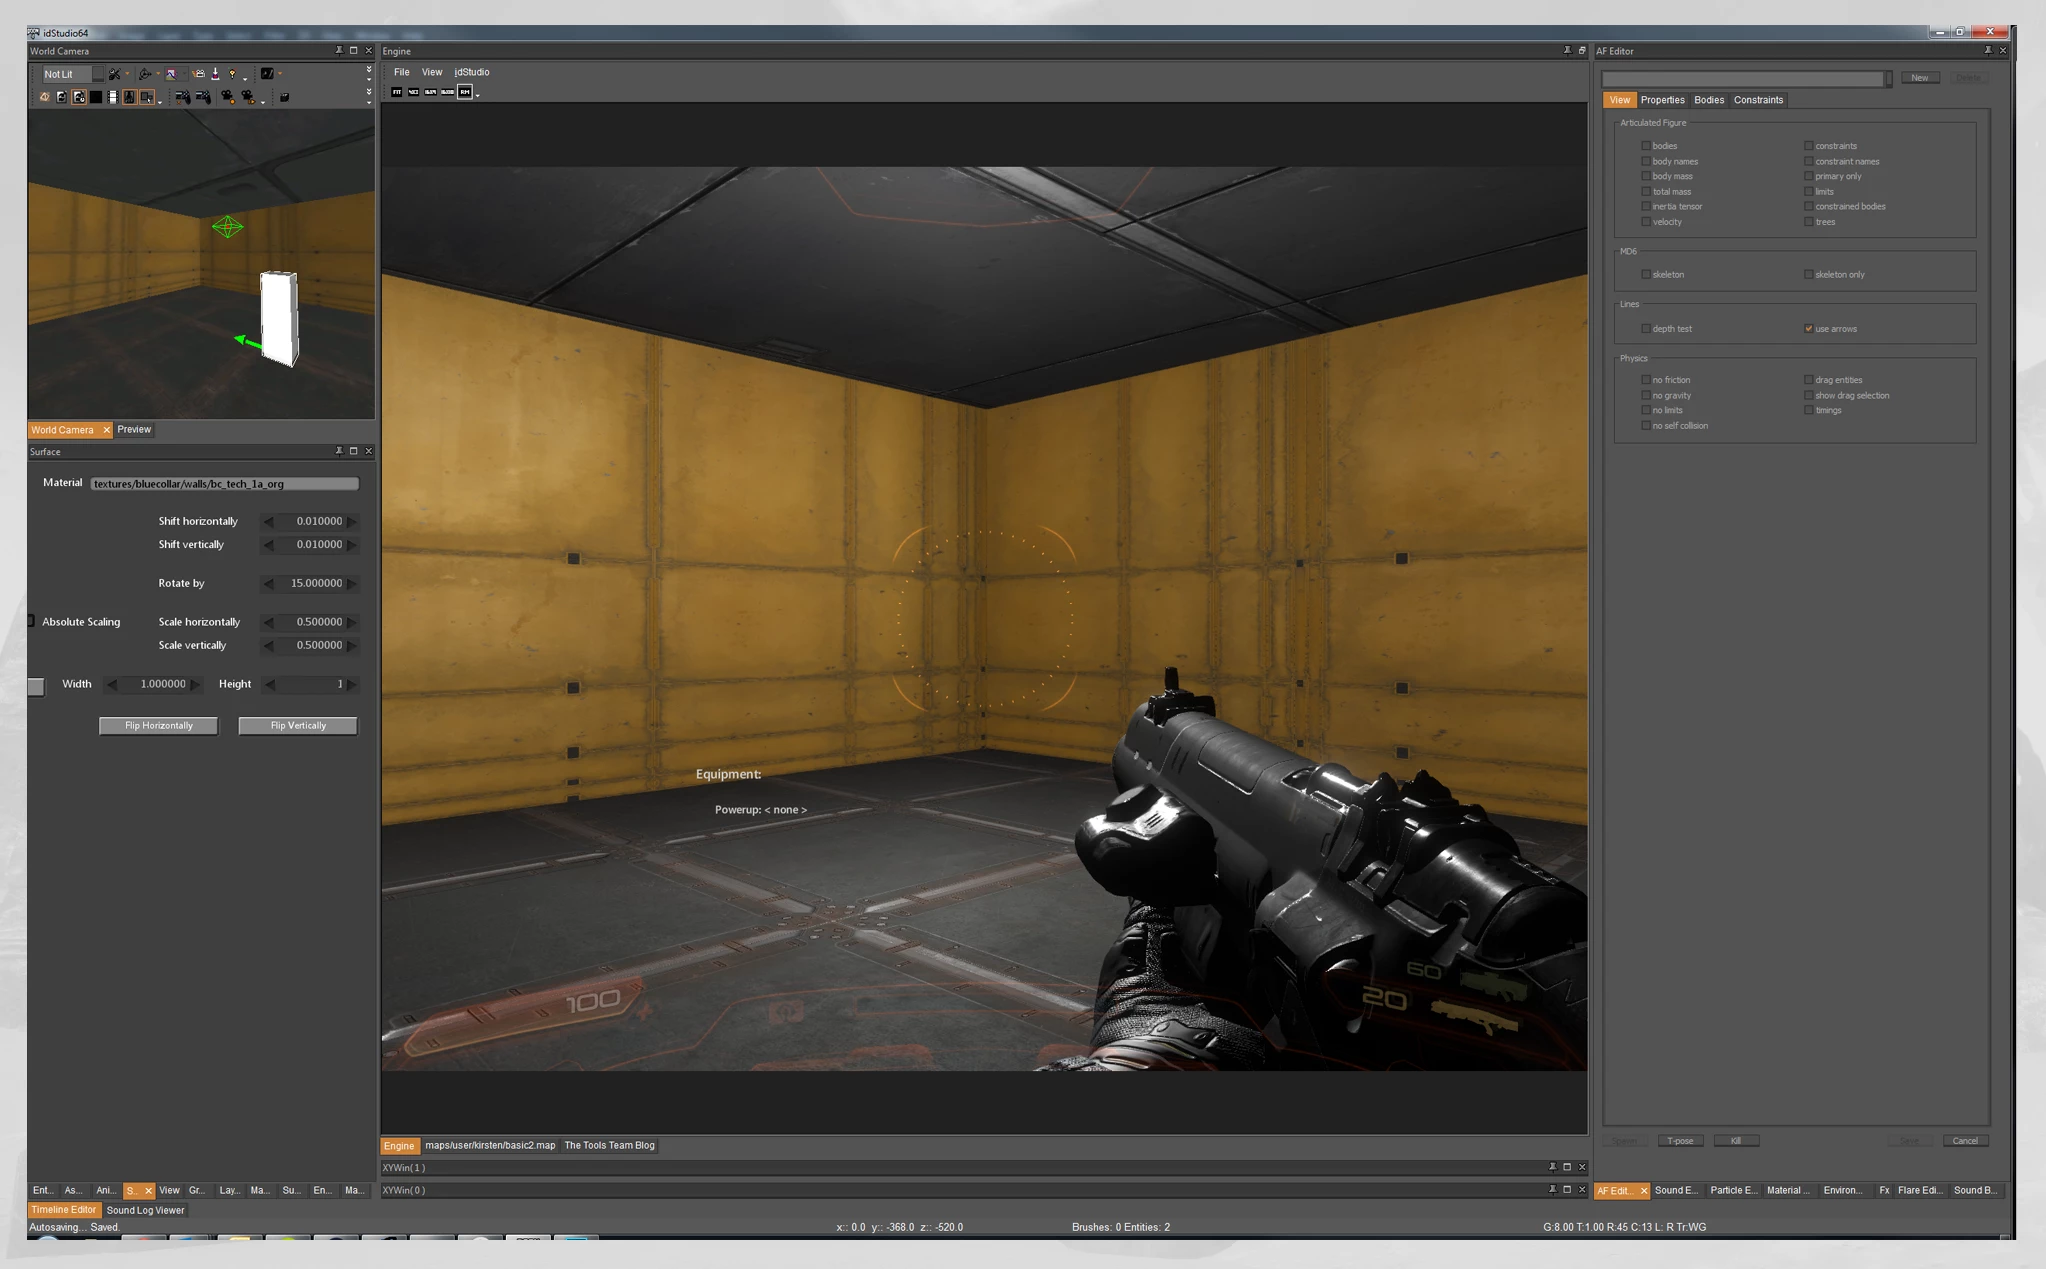Enable the no gravity physics checkbox
This screenshot has height=1269, width=2046.
click(x=1646, y=395)
